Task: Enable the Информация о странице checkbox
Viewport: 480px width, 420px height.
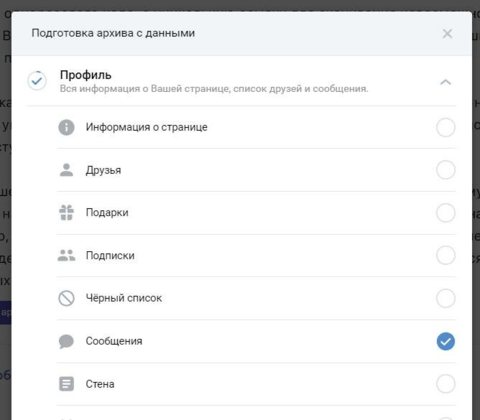Action: [x=446, y=127]
